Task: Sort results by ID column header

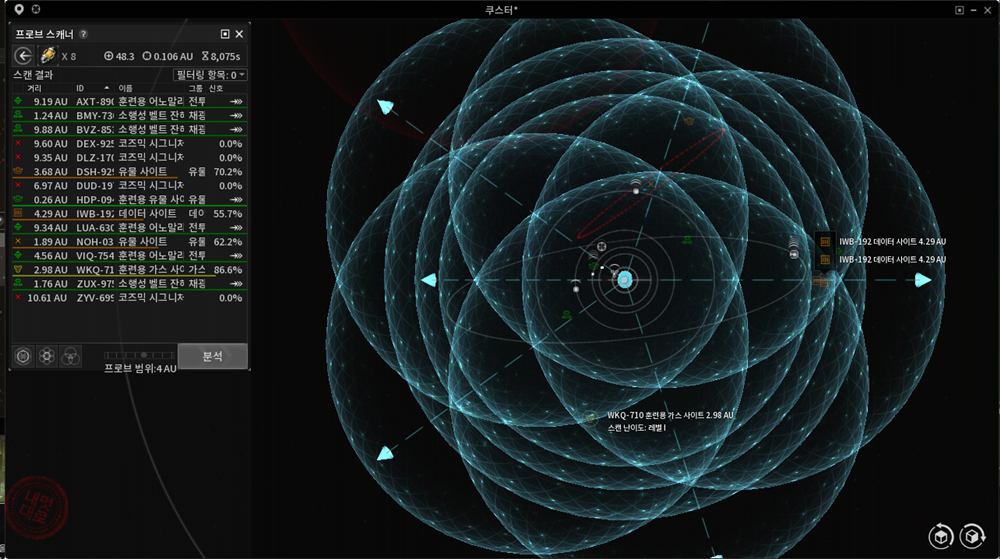Action: click(80, 89)
